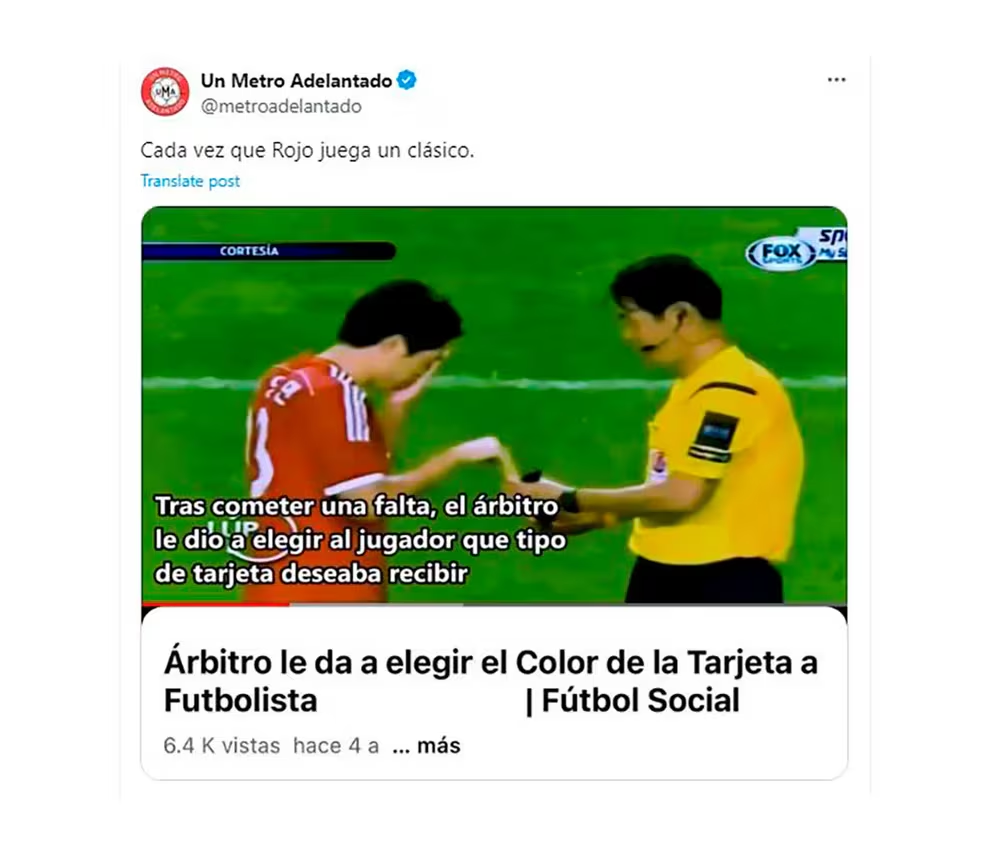Click the 6.4 K vistas count
The height and width of the screenshot is (850, 992).
221,746
